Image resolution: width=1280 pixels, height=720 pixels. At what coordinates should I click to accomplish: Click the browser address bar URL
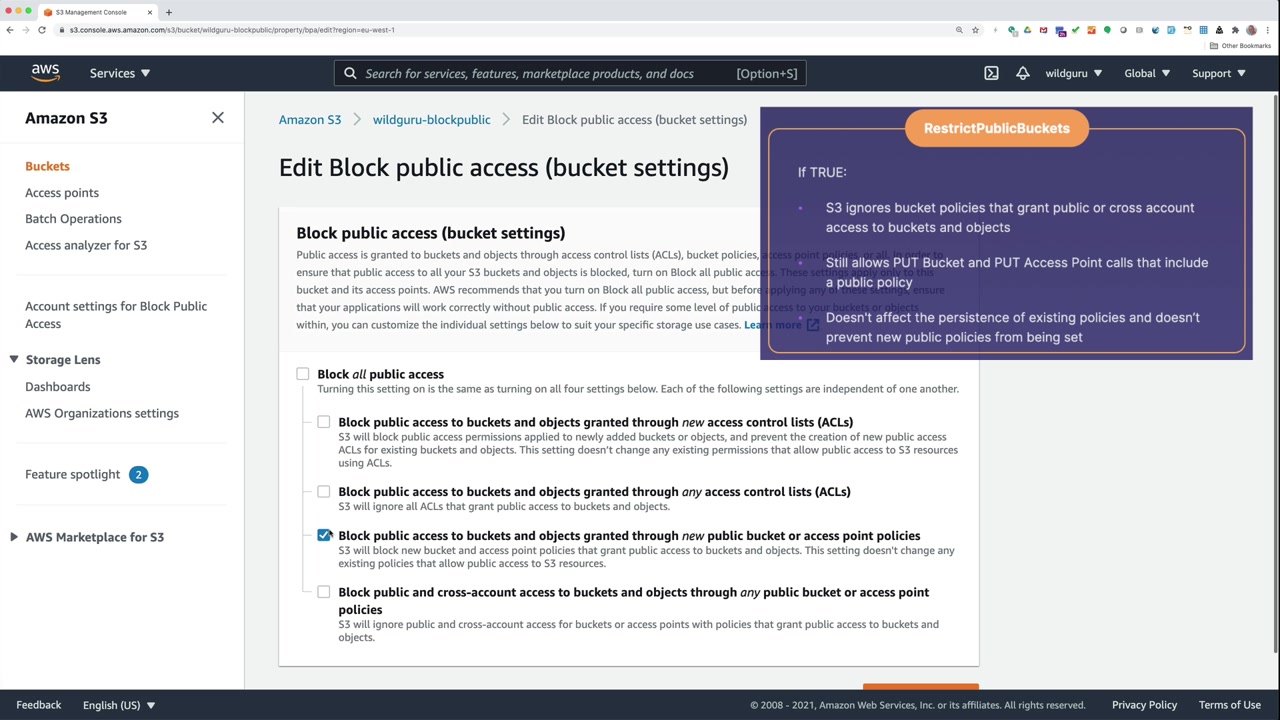tap(232, 30)
